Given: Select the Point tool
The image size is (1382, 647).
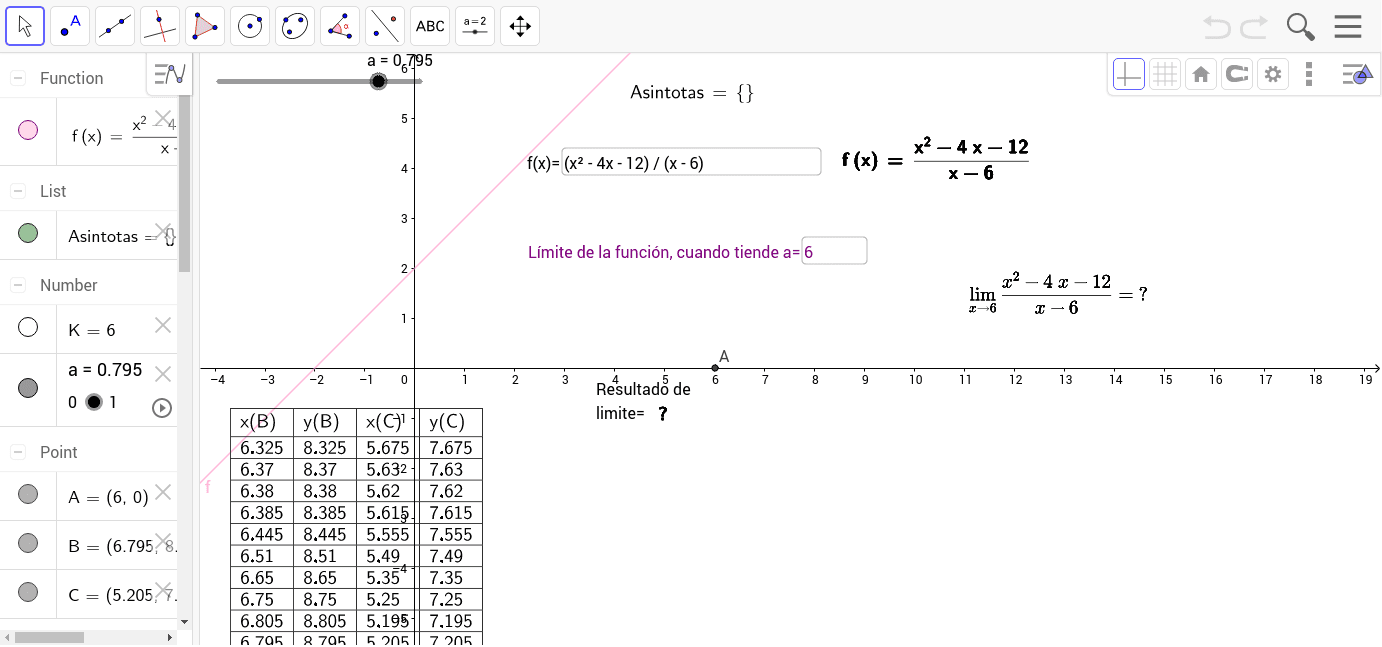Looking at the screenshot, I should [x=70, y=26].
